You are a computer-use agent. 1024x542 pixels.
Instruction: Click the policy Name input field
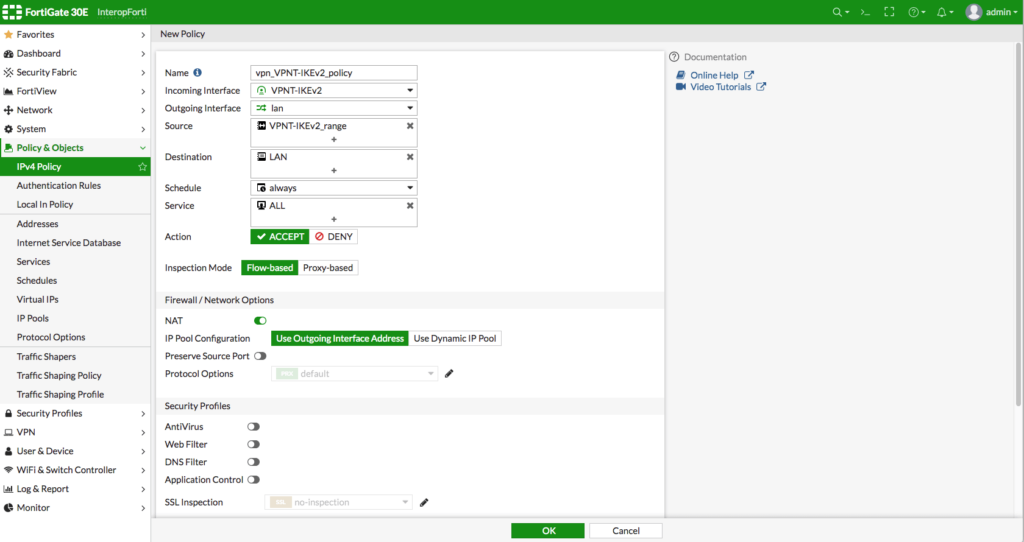[x=334, y=72]
